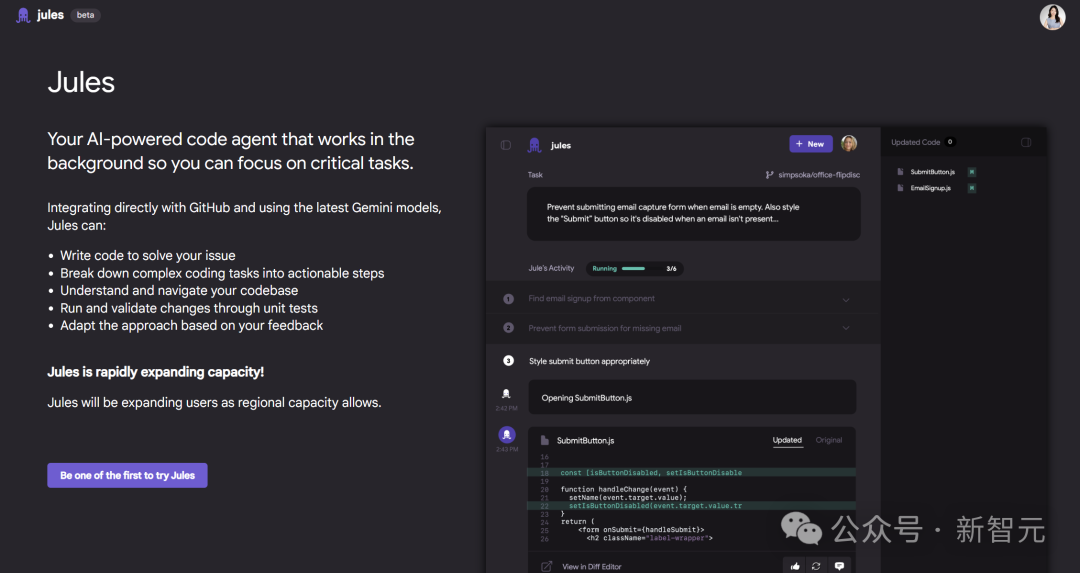
Task: Click the git branch icon beside simpsoka/office-flipdisc
Action: (769, 175)
